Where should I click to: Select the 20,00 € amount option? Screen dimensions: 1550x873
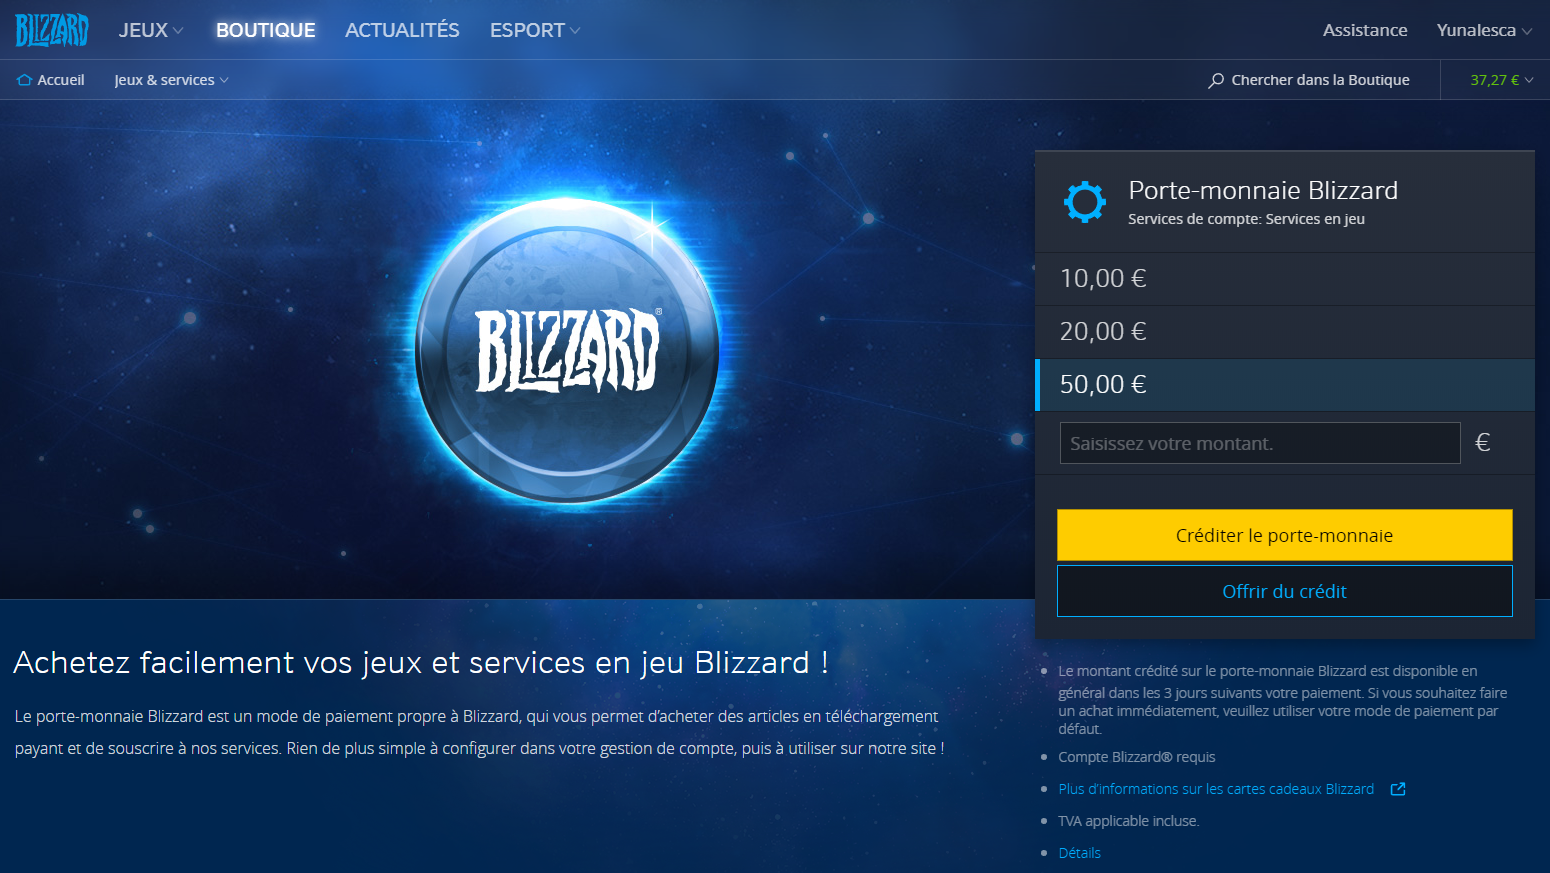[1285, 332]
